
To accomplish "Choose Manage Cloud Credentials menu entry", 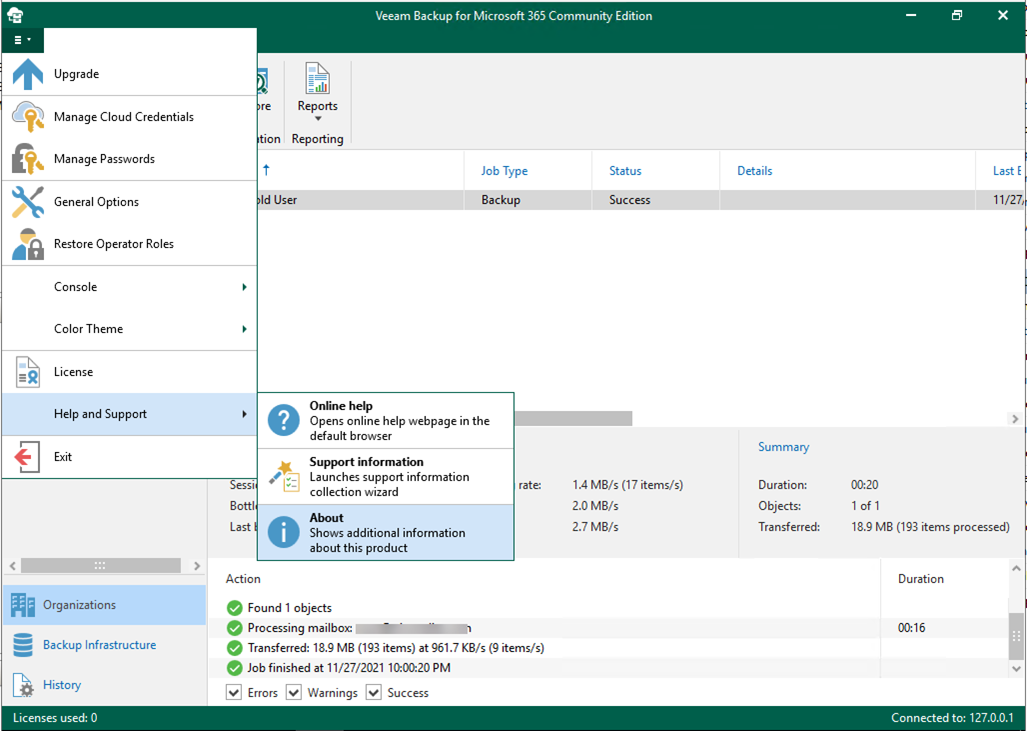I will click(x=129, y=117).
